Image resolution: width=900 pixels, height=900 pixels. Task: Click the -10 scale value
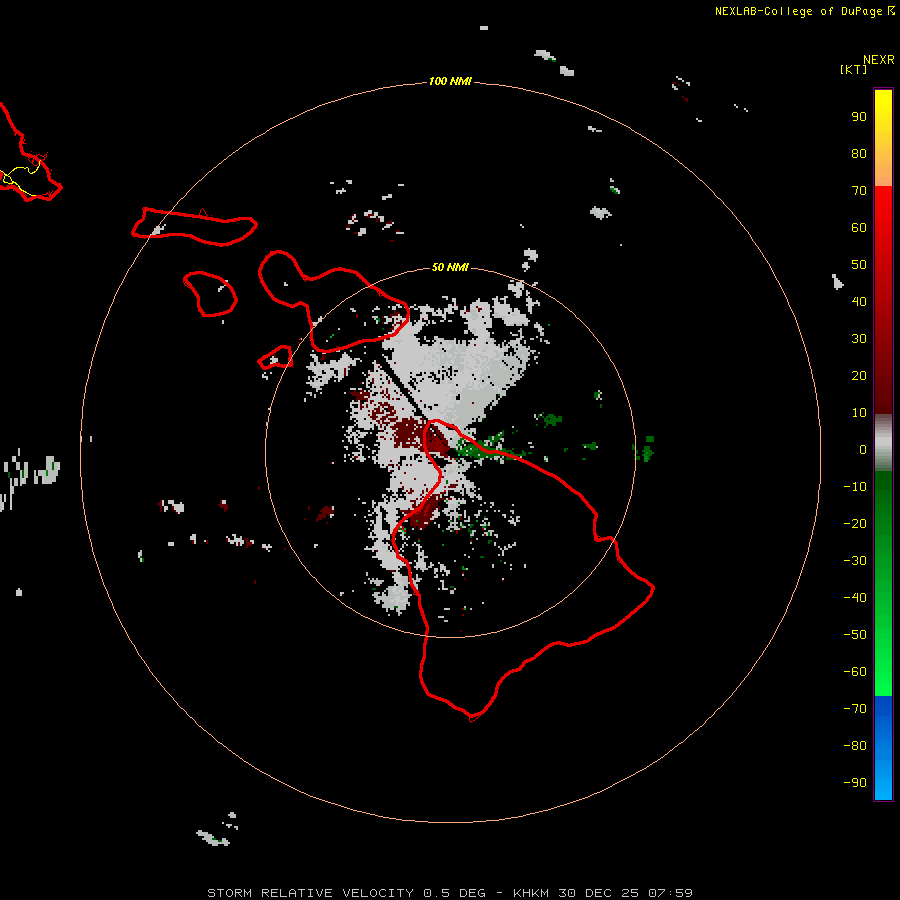coord(855,487)
